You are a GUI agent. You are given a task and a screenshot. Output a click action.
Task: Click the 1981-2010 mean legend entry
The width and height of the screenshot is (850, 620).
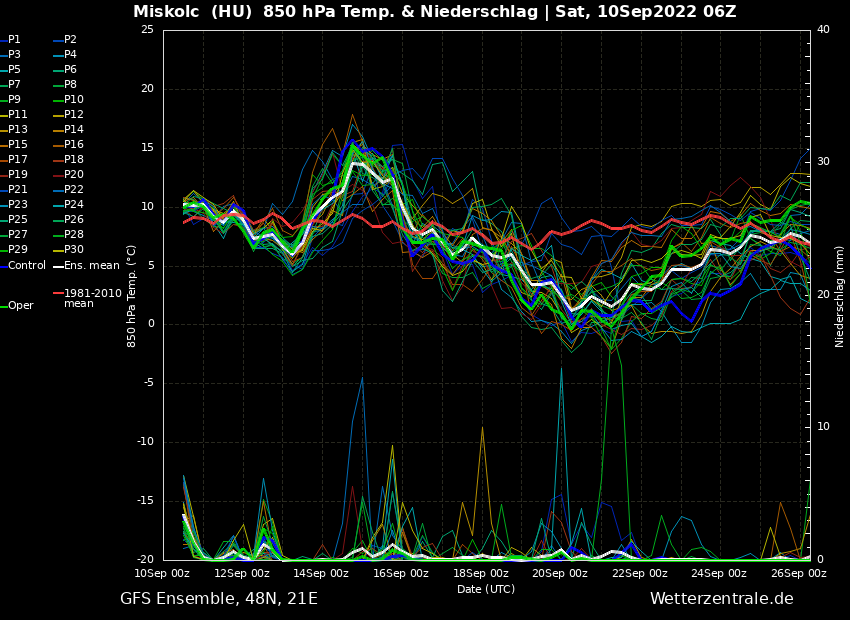click(x=92, y=298)
